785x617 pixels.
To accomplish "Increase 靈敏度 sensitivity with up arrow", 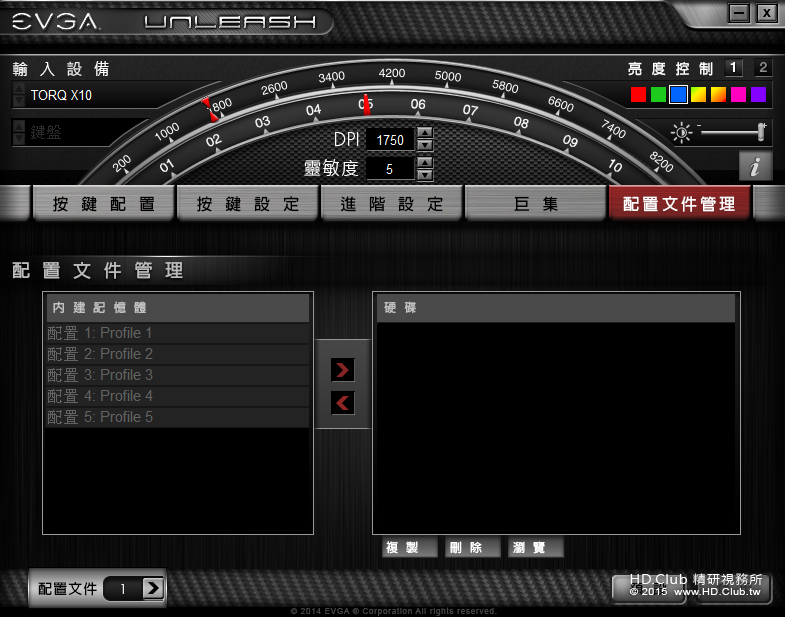I will pyautogui.click(x=425, y=163).
